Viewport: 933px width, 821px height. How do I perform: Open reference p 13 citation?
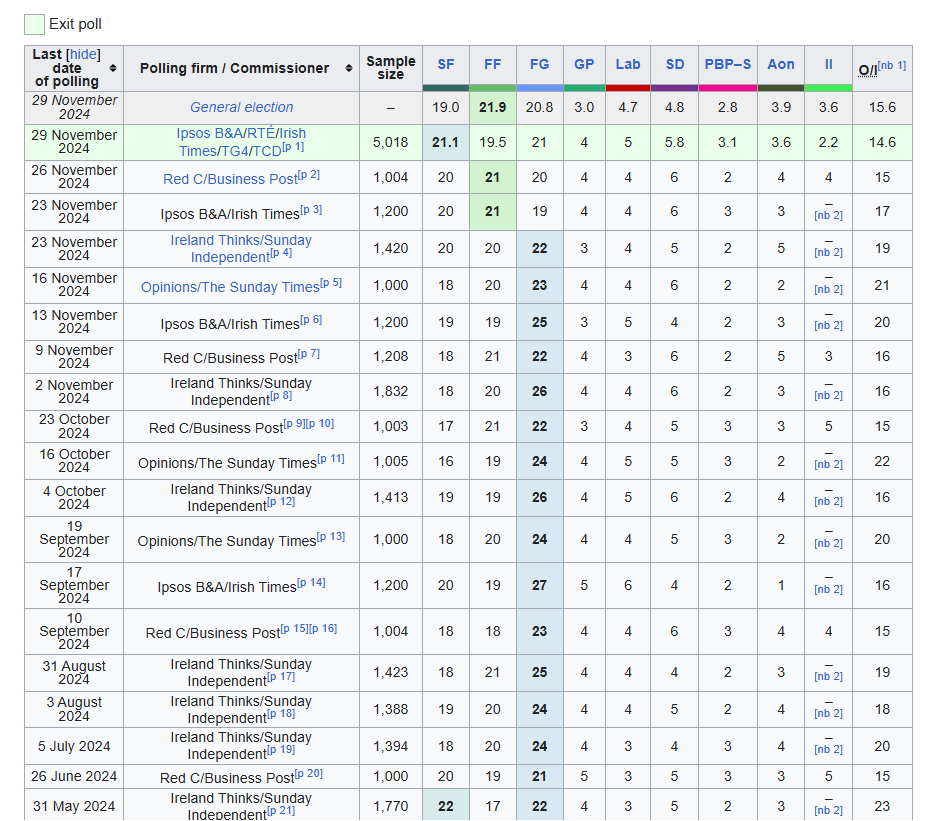coord(331,537)
